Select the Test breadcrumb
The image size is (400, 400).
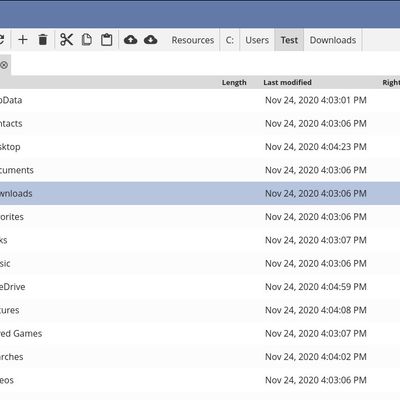[x=289, y=40]
